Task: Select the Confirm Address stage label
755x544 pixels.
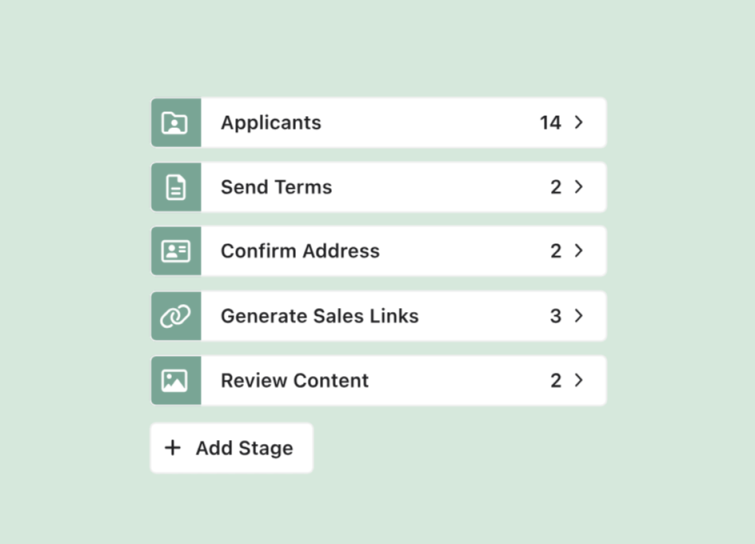Action: (300, 251)
